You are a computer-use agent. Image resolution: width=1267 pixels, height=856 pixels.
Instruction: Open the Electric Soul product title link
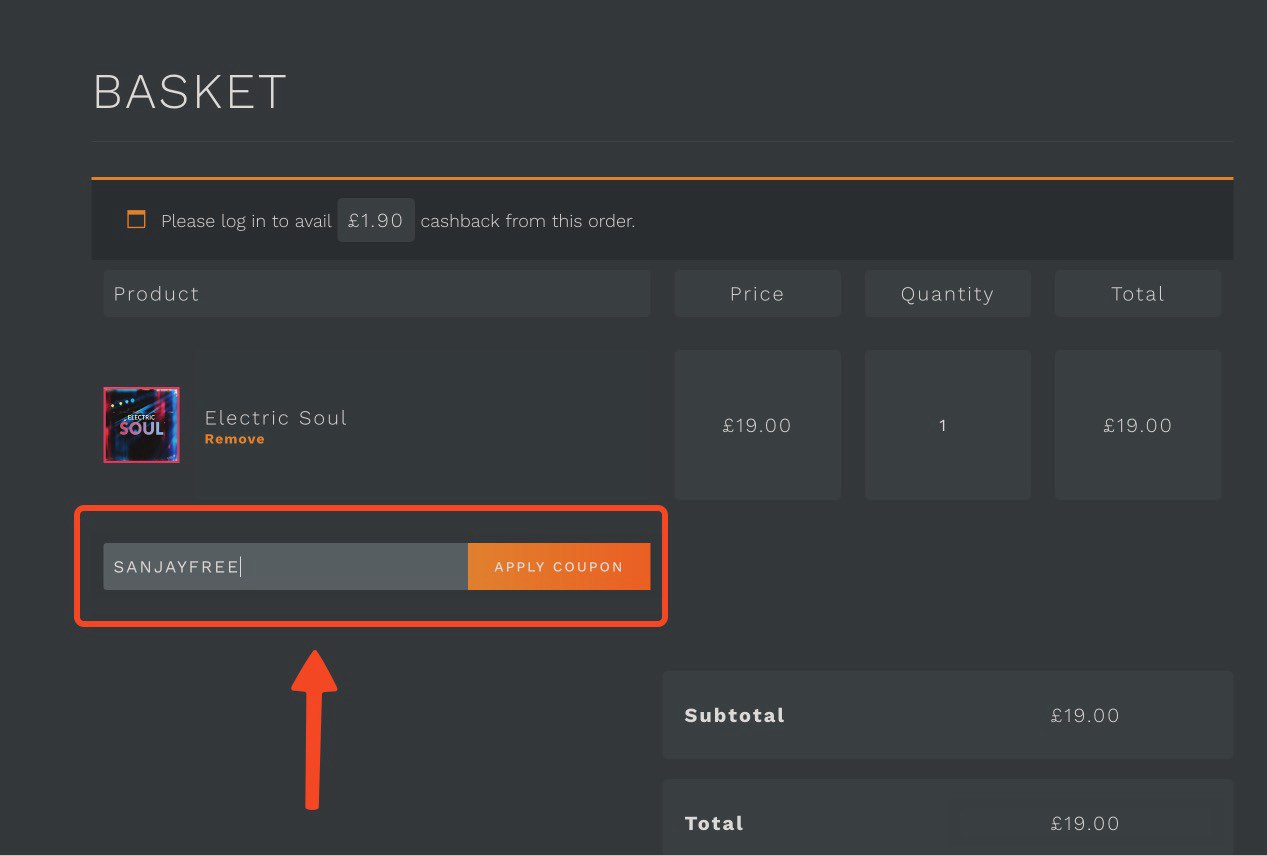pos(275,418)
